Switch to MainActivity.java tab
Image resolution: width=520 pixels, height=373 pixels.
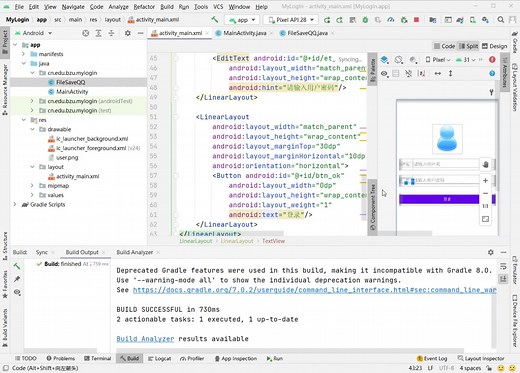tap(245, 33)
